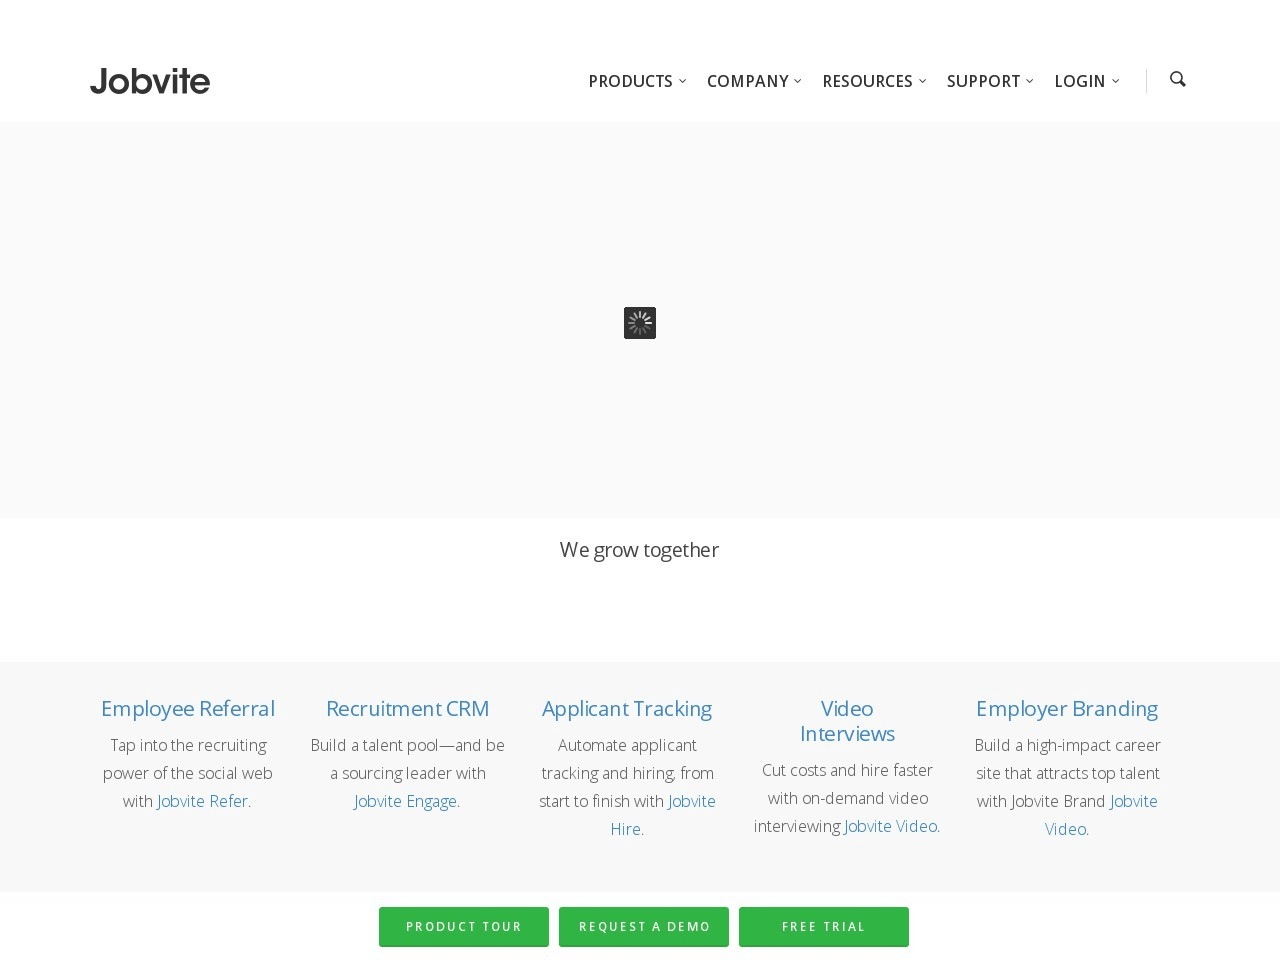This screenshot has height=960, width=1280.
Task: Follow Jobvite Video link under Employer Branding
Action: [1101, 815]
